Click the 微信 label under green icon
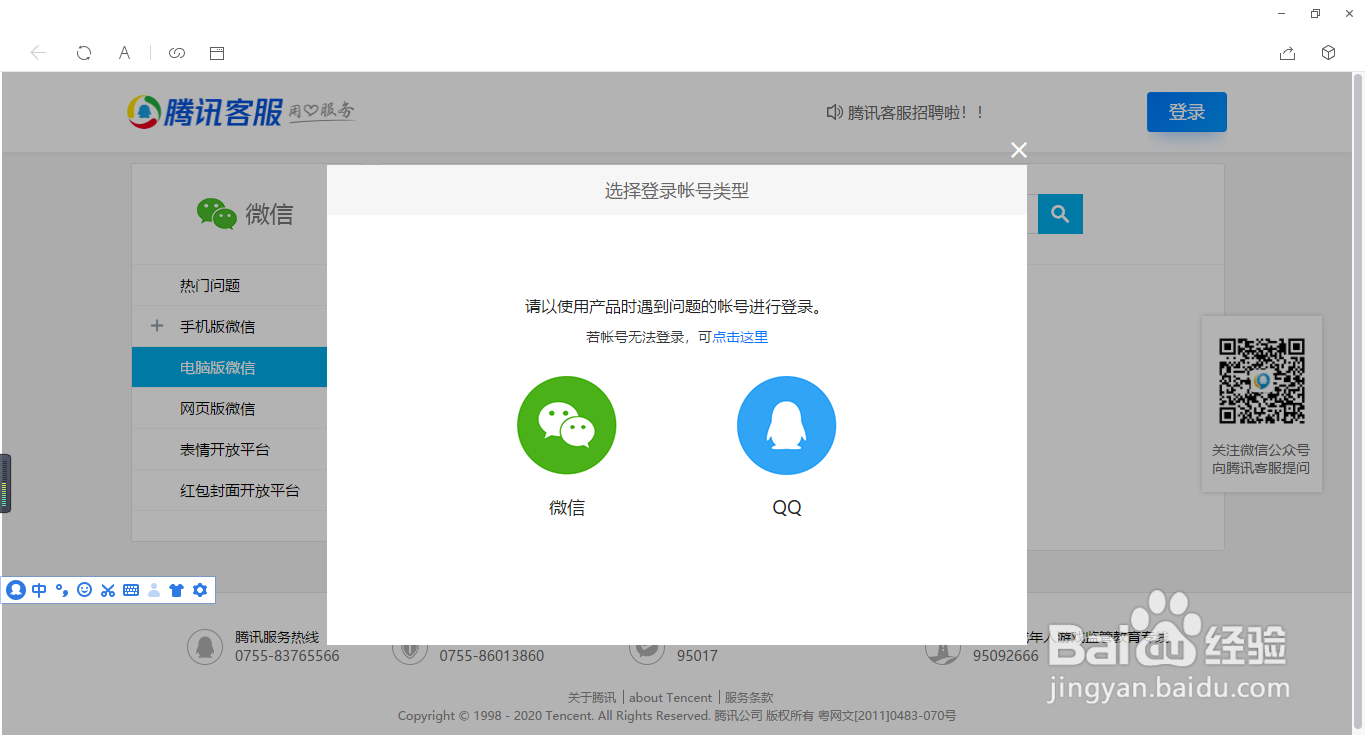 coord(567,507)
